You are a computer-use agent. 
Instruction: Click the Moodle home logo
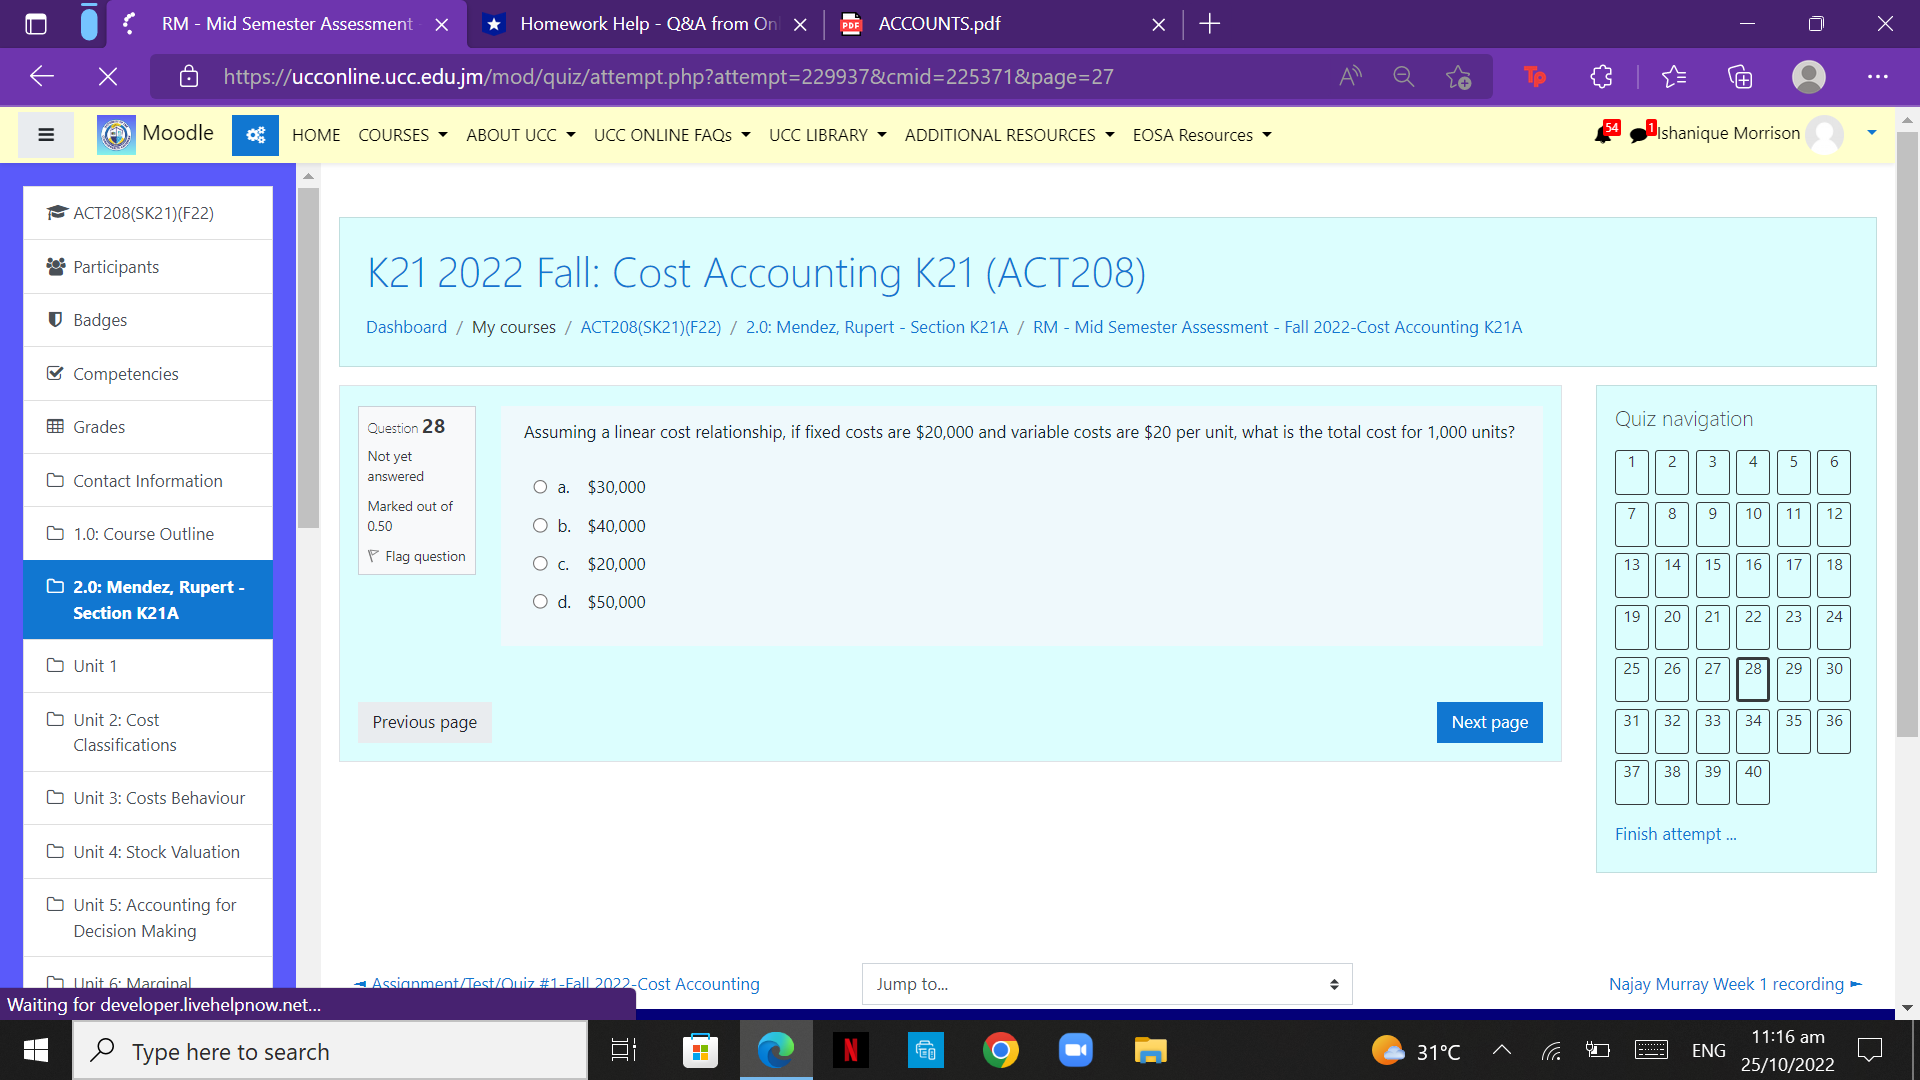(115, 134)
